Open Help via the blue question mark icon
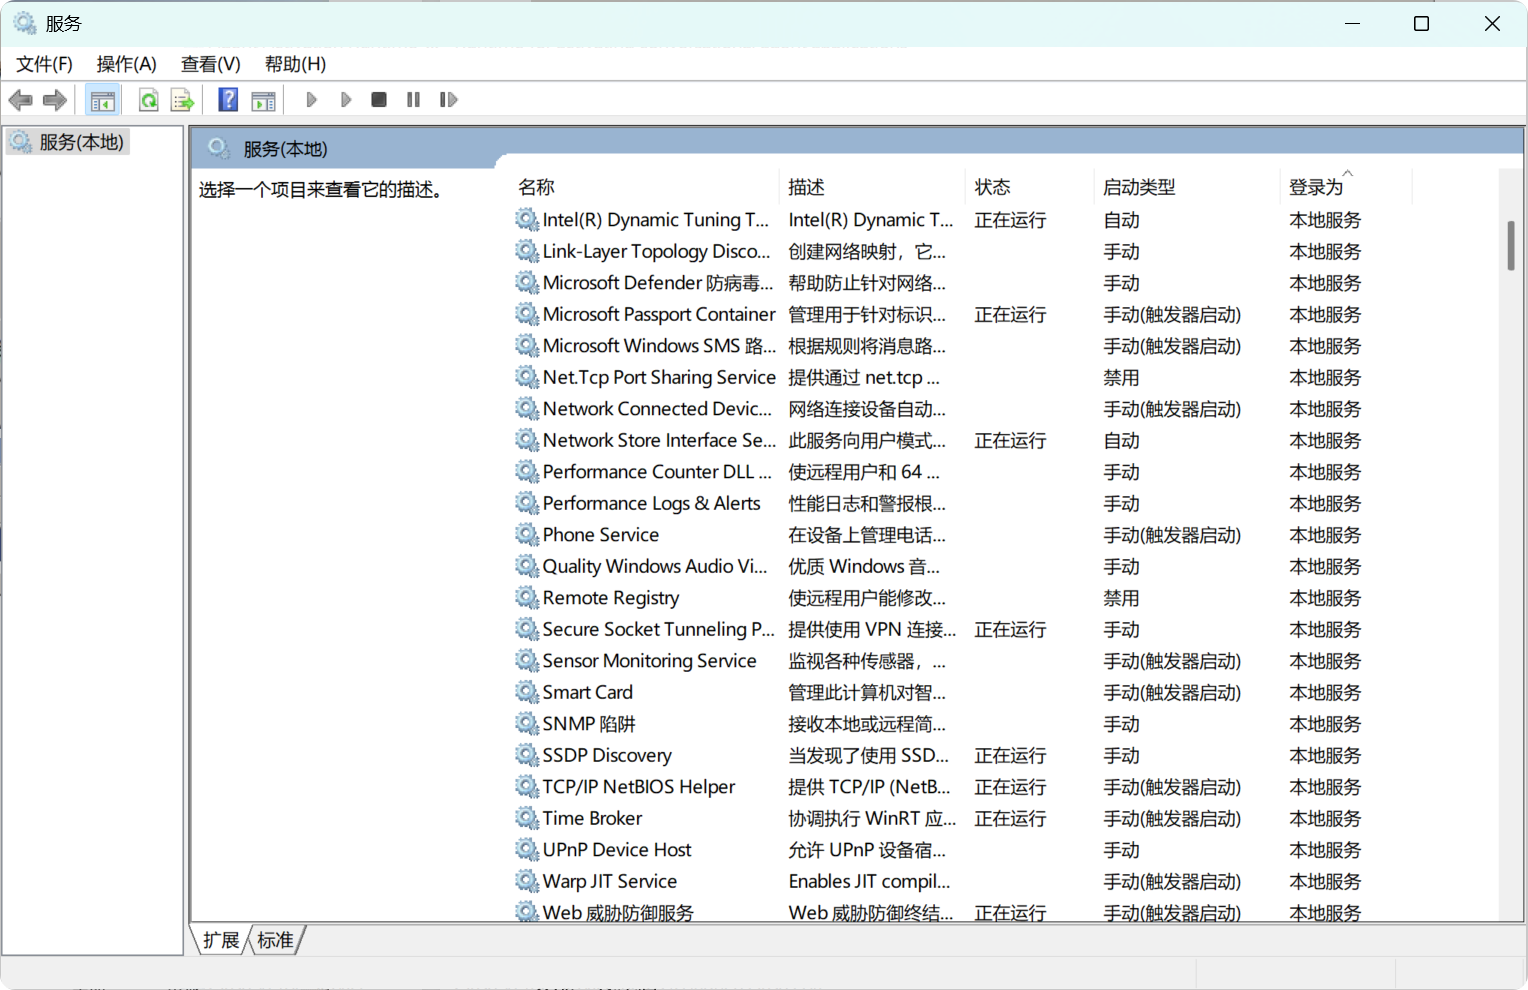The image size is (1528, 990). 228,100
